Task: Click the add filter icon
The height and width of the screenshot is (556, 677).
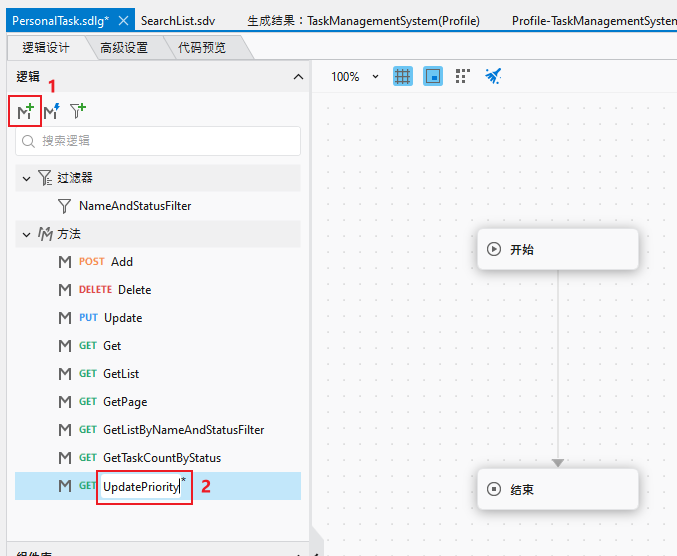Action: pos(77,111)
